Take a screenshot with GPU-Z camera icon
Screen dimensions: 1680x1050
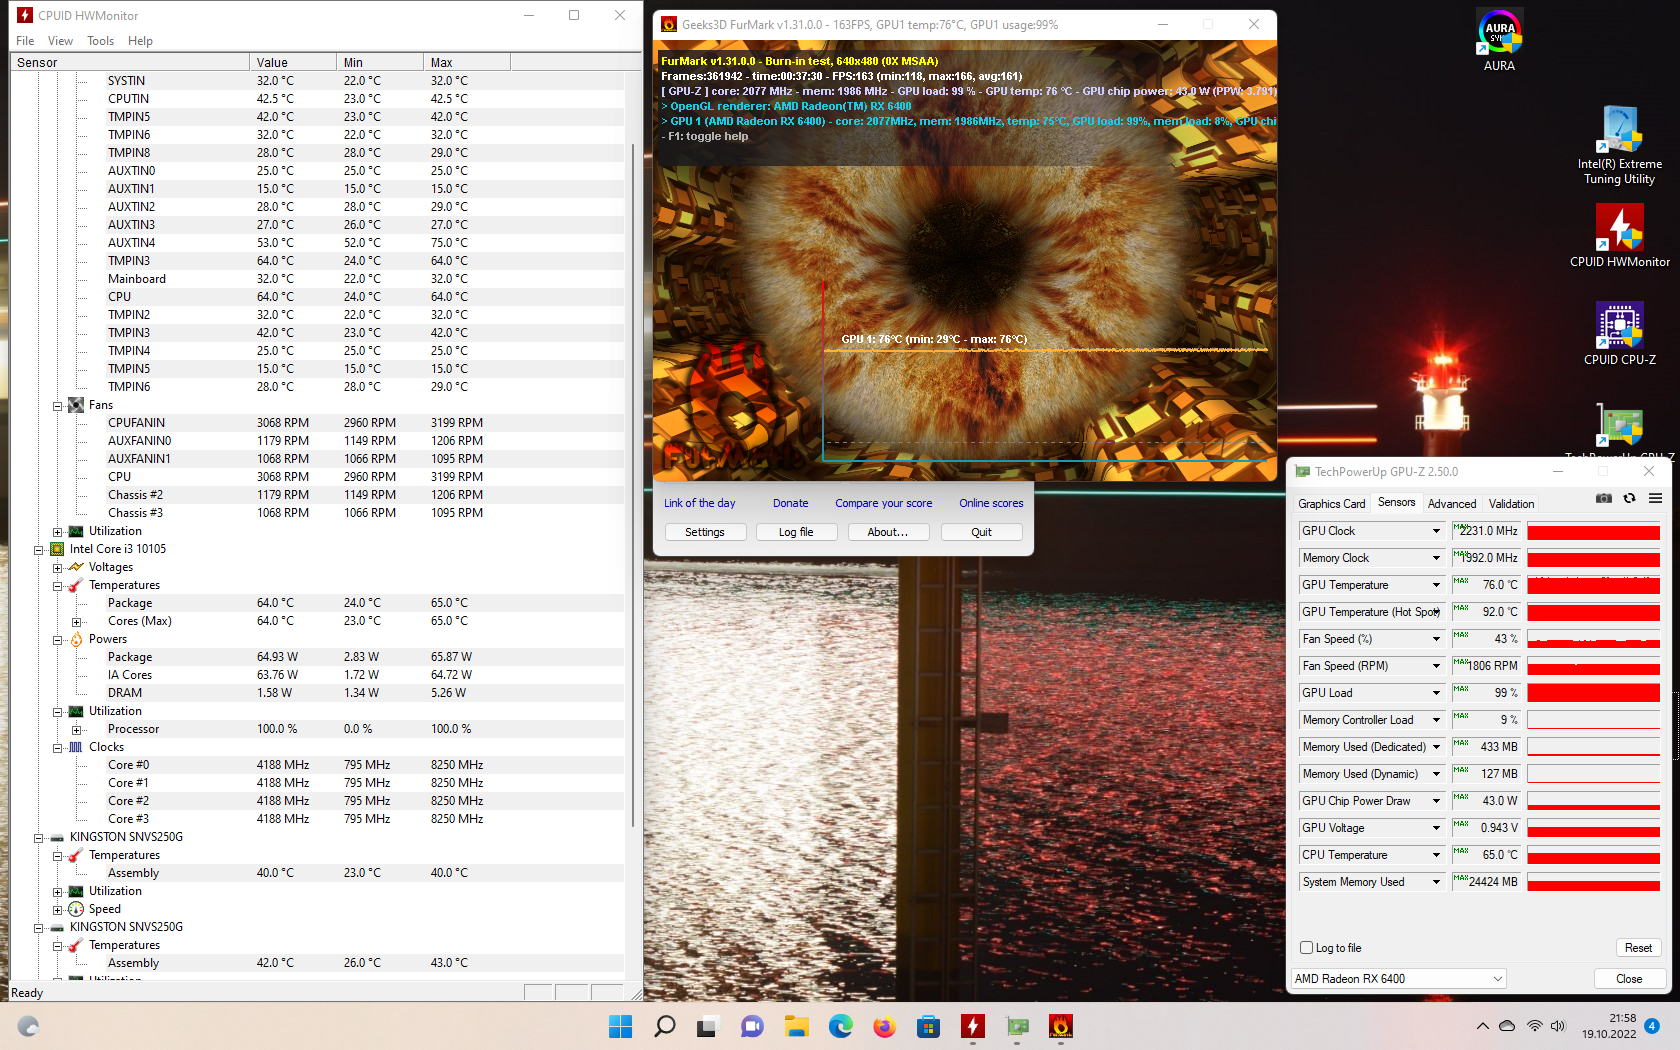(1603, 497)
